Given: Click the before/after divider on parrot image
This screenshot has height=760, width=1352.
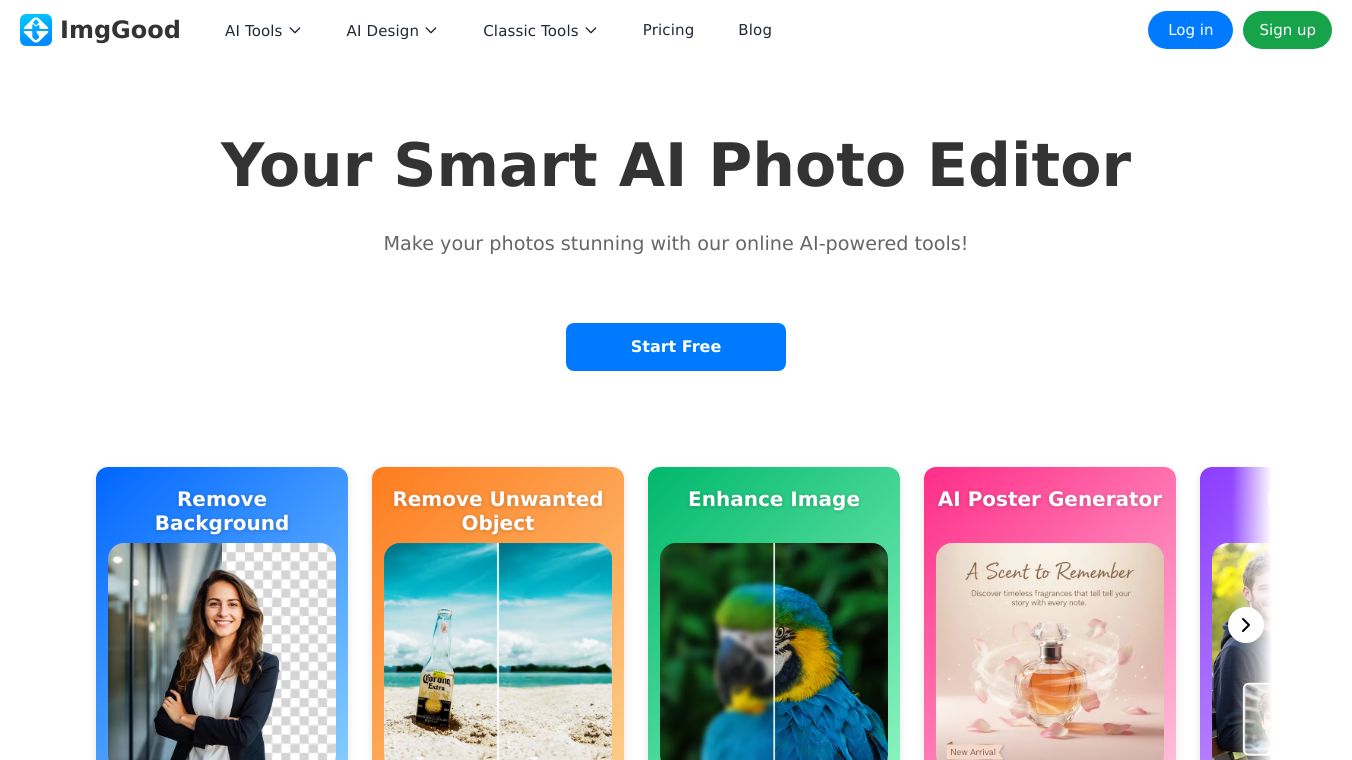Looking at the screenshot, I should 774,651.
